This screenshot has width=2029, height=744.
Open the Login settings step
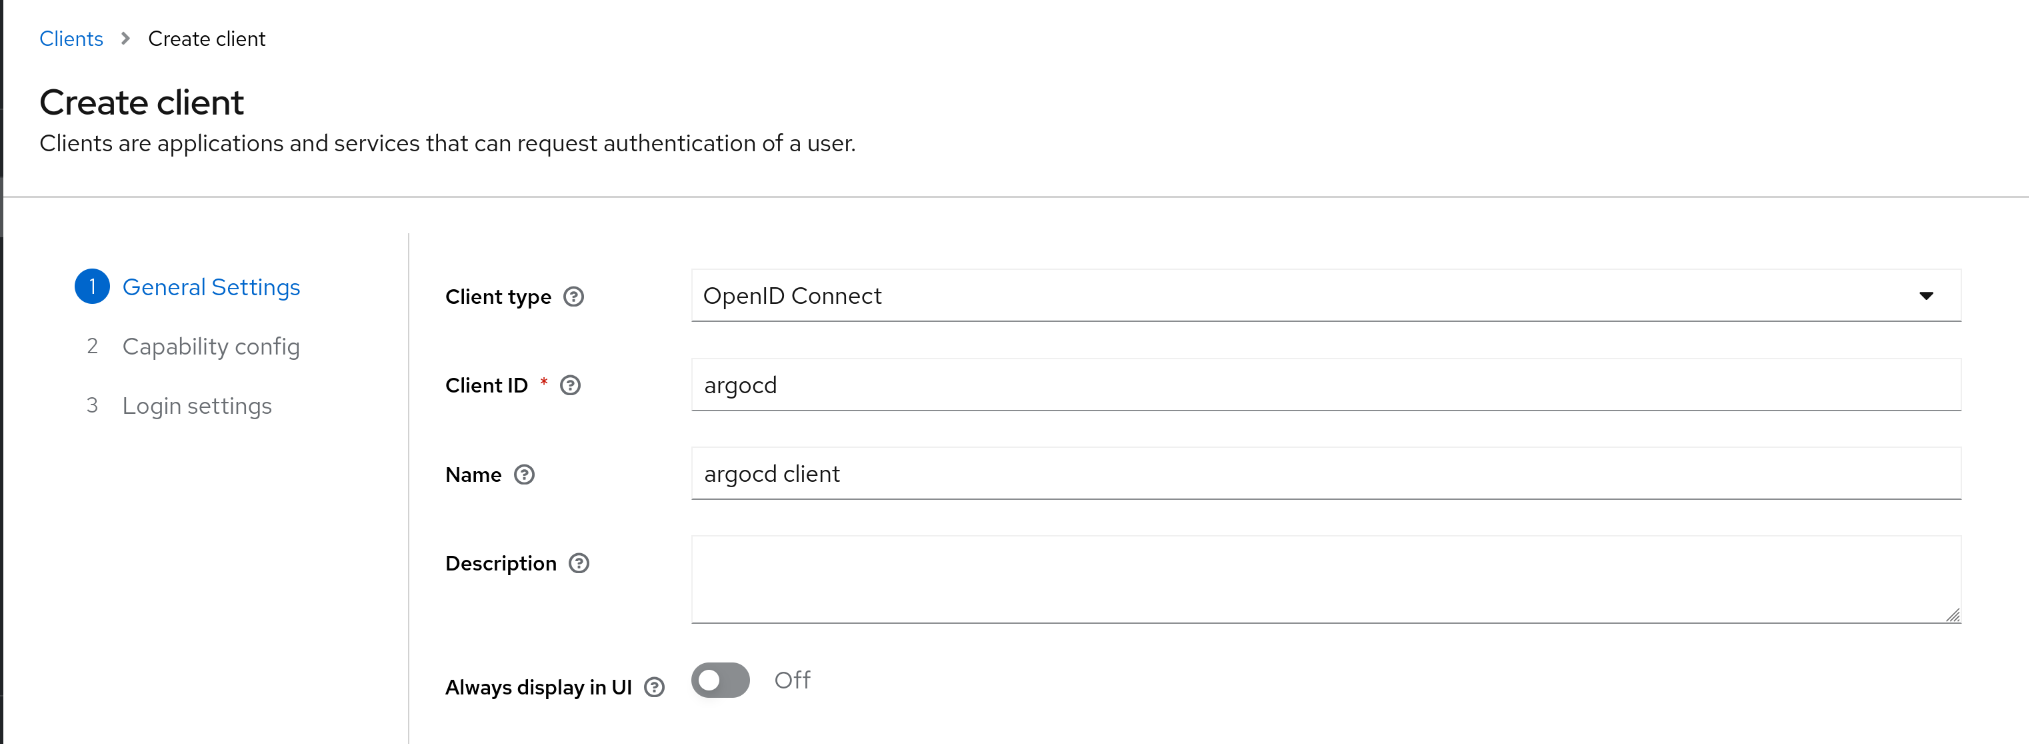(x=197, y=406)
